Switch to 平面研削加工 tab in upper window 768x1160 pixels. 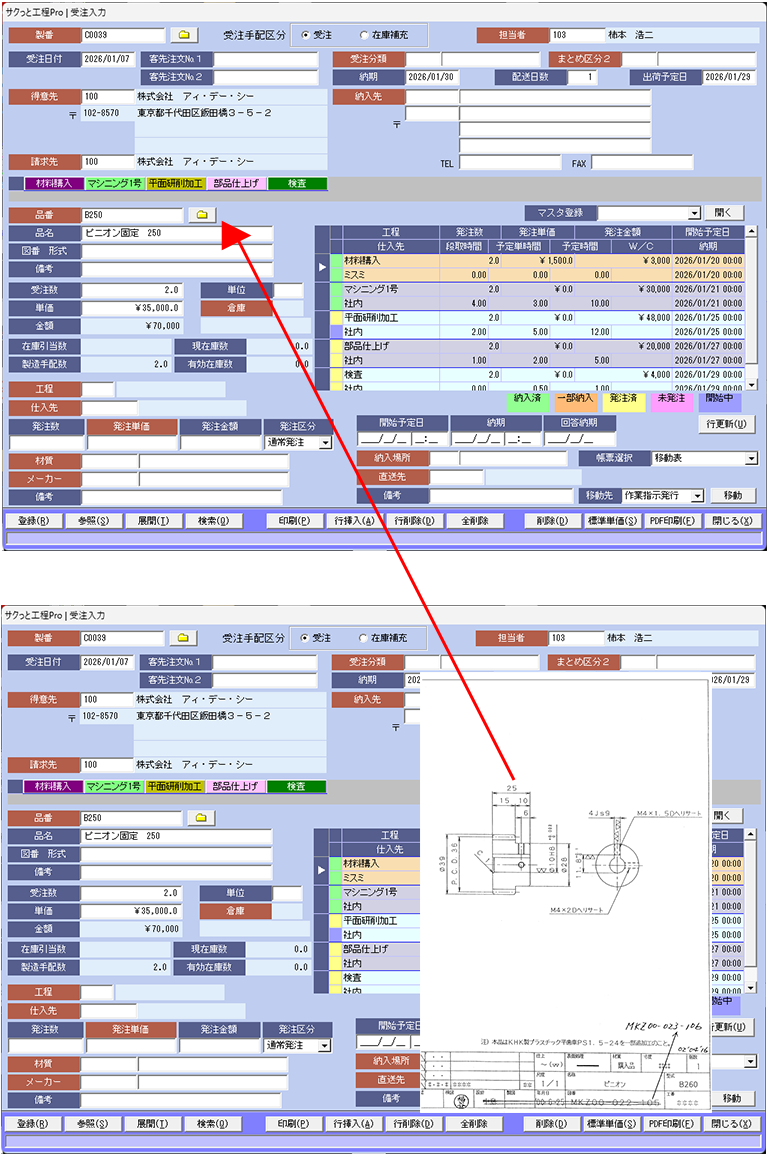[175, 184]
